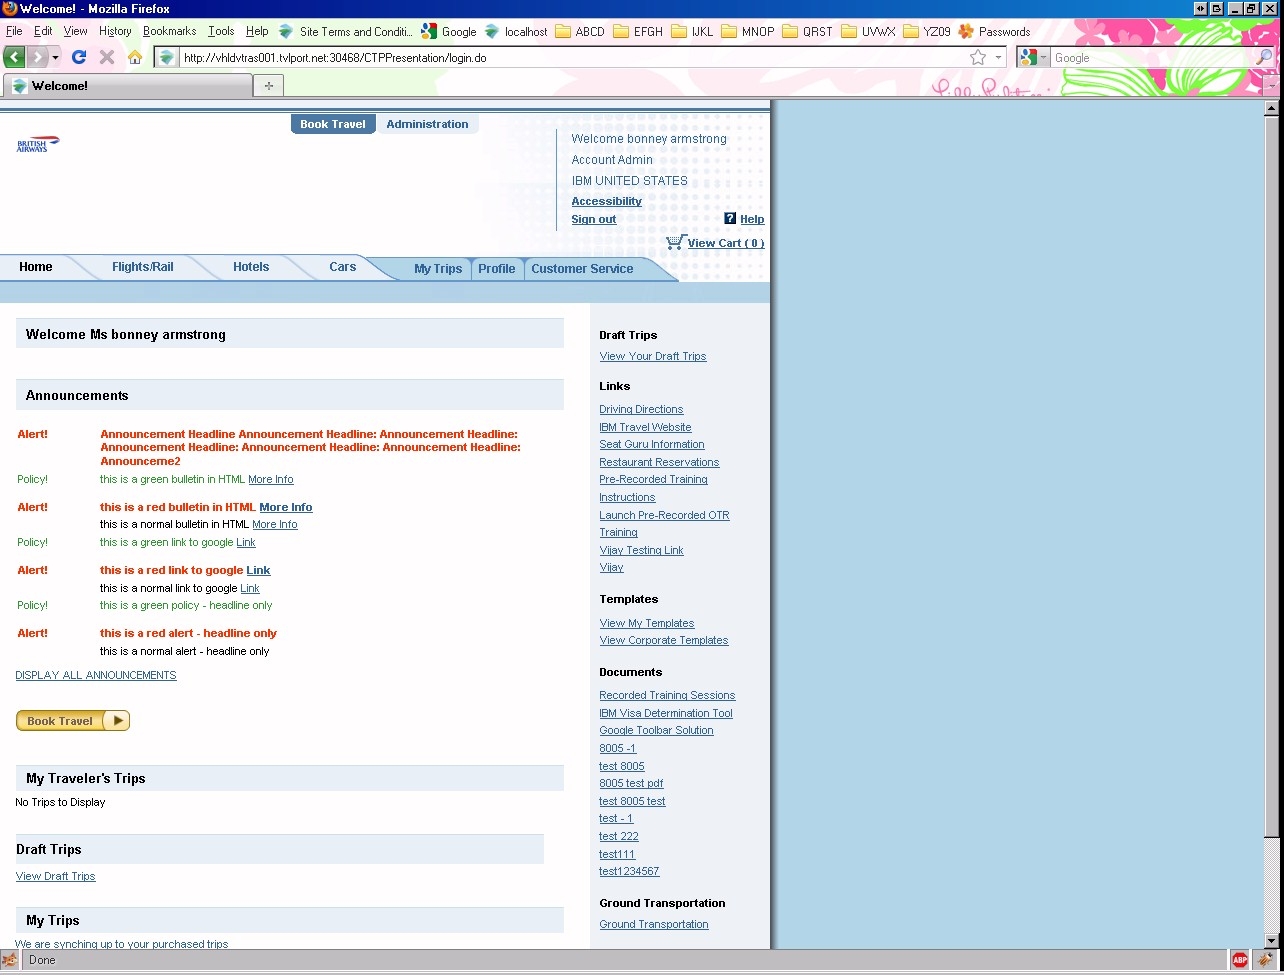Open the back/forward history dropdown arrow
1284x975 pixels.
(x=56, y=57)
